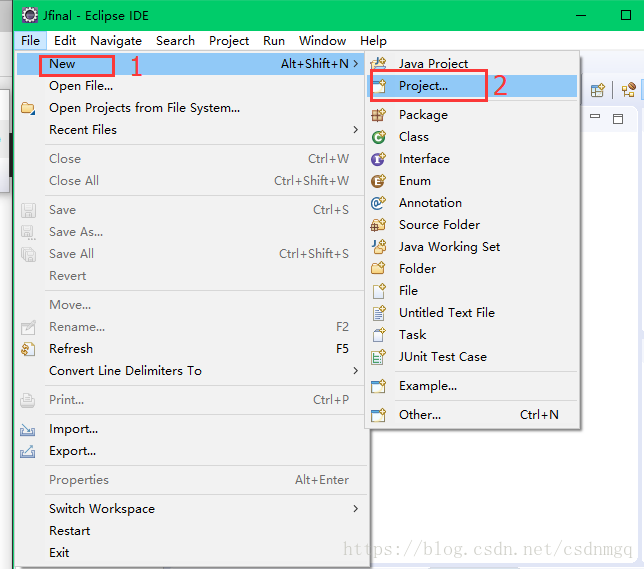Click the green Class icon

click(378, 137)
